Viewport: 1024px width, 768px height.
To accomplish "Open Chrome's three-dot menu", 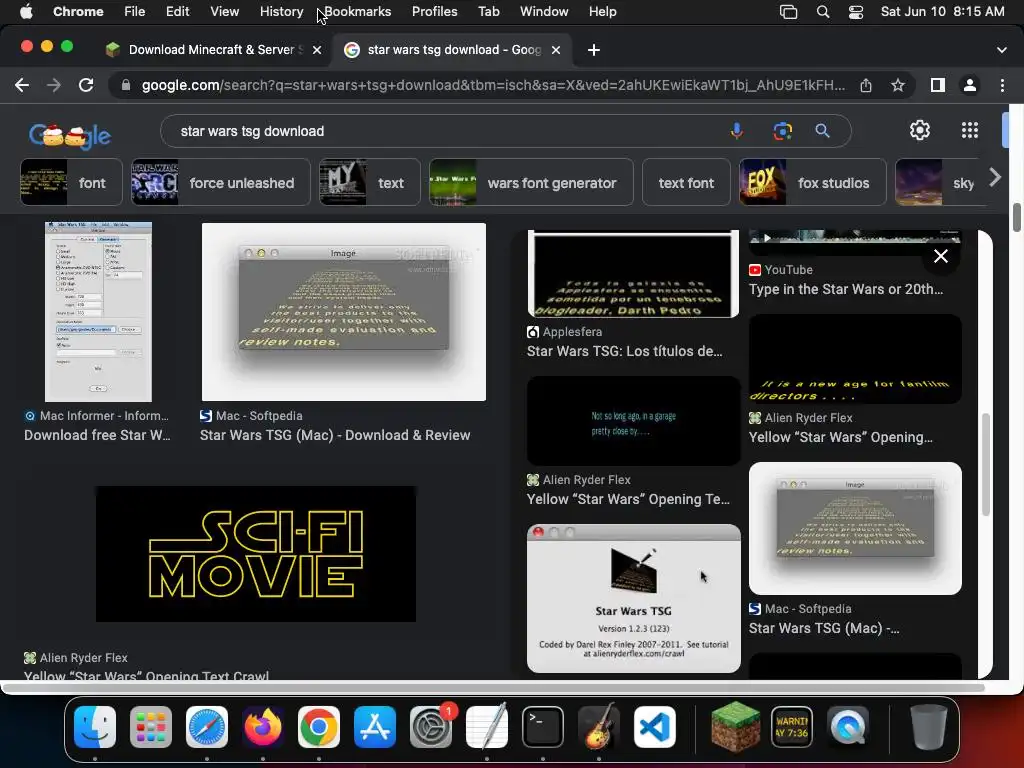I will (x=1002, y=85).
